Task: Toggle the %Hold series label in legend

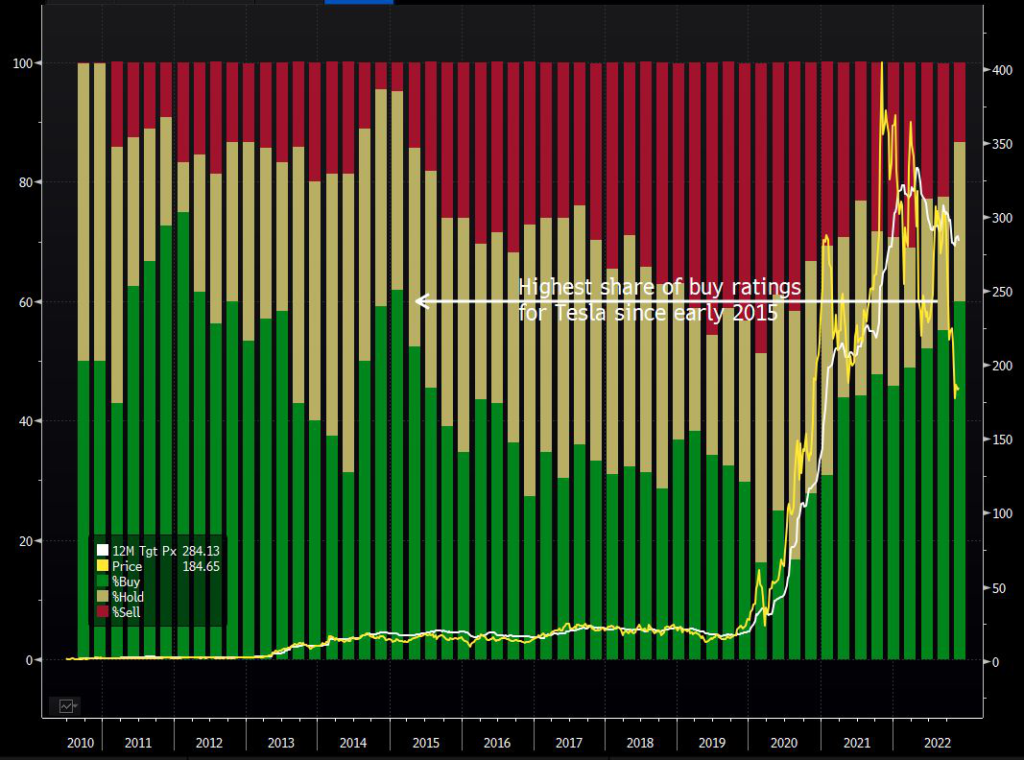Action: (129, 597)
